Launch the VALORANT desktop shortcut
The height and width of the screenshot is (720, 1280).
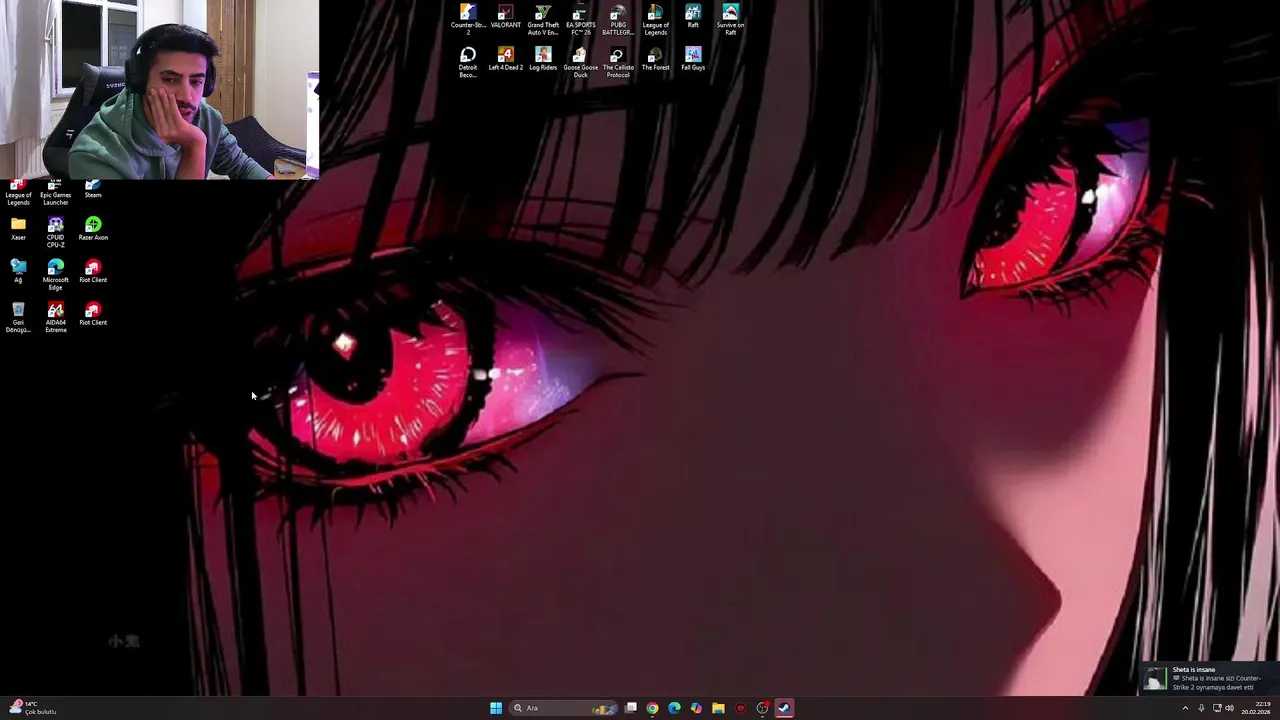(505, 17)
